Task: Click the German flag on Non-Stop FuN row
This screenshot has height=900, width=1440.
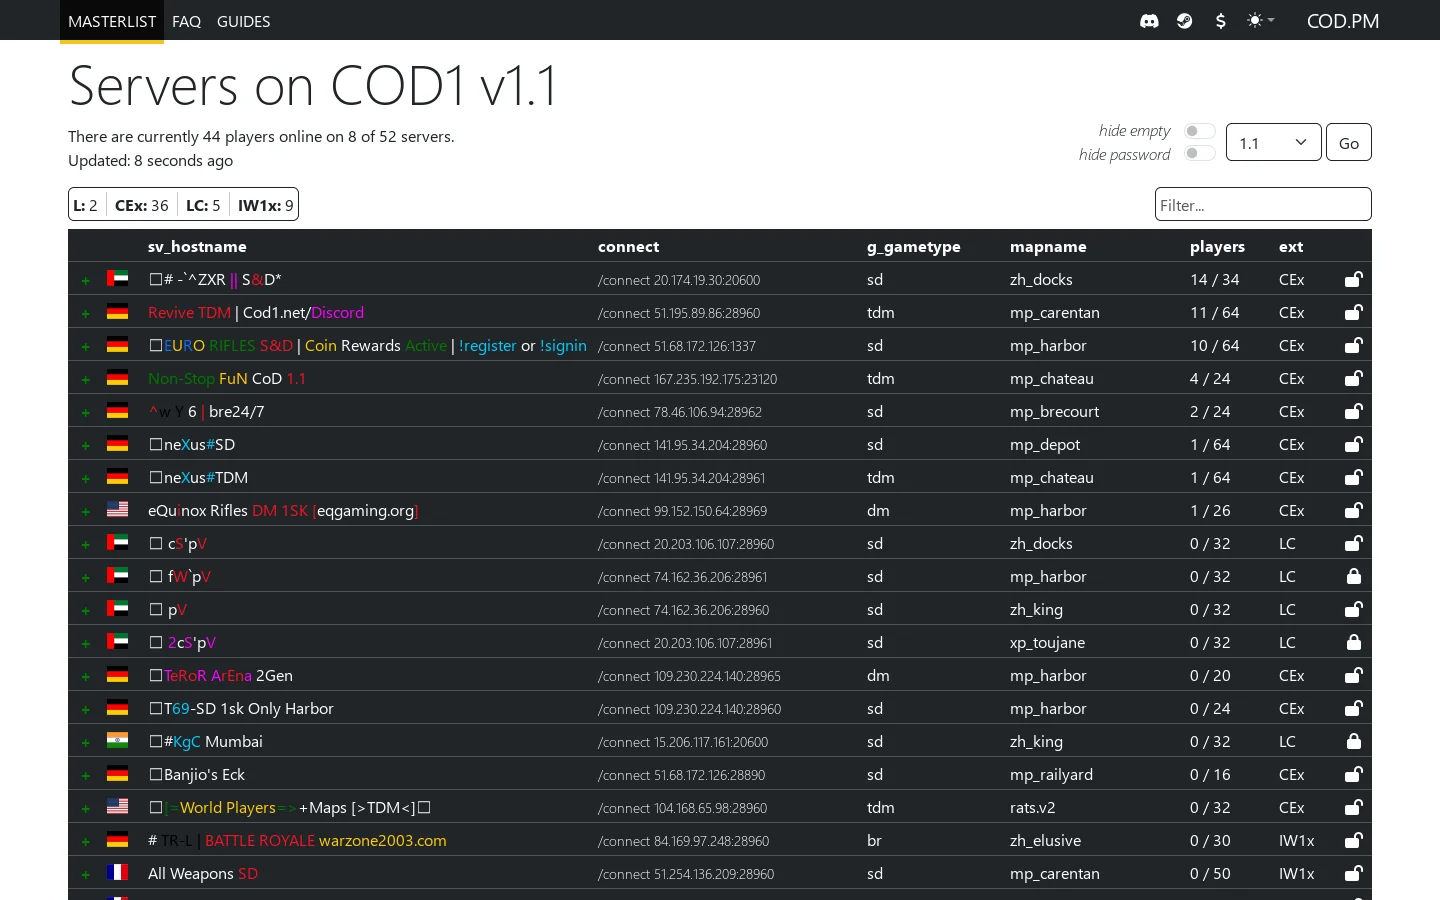Action: pos(118,378)
